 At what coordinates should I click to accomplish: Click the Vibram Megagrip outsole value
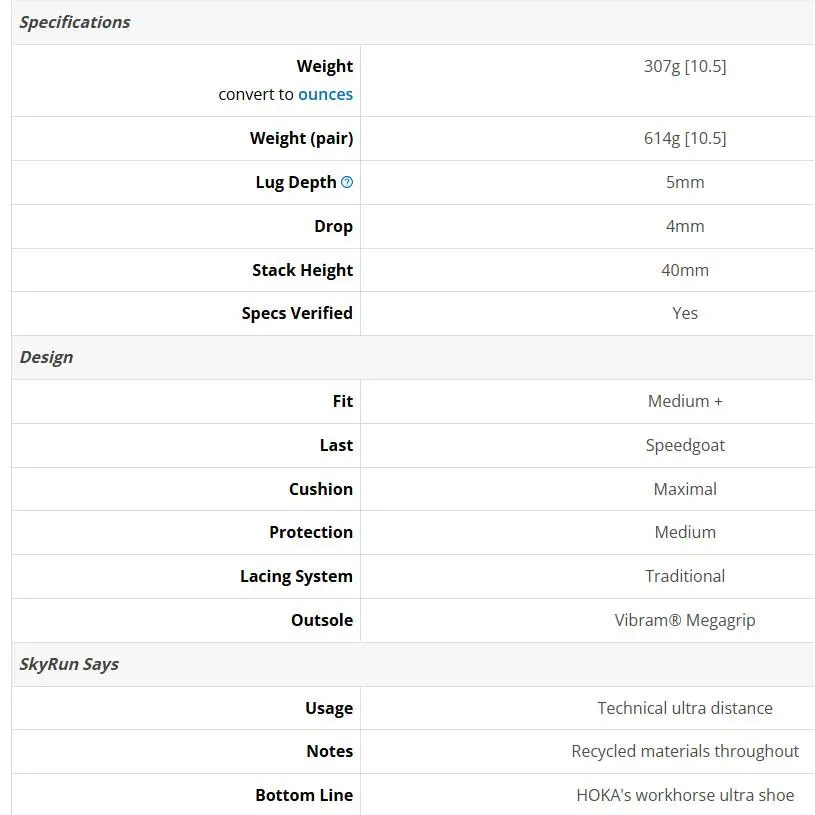(685, 620)
